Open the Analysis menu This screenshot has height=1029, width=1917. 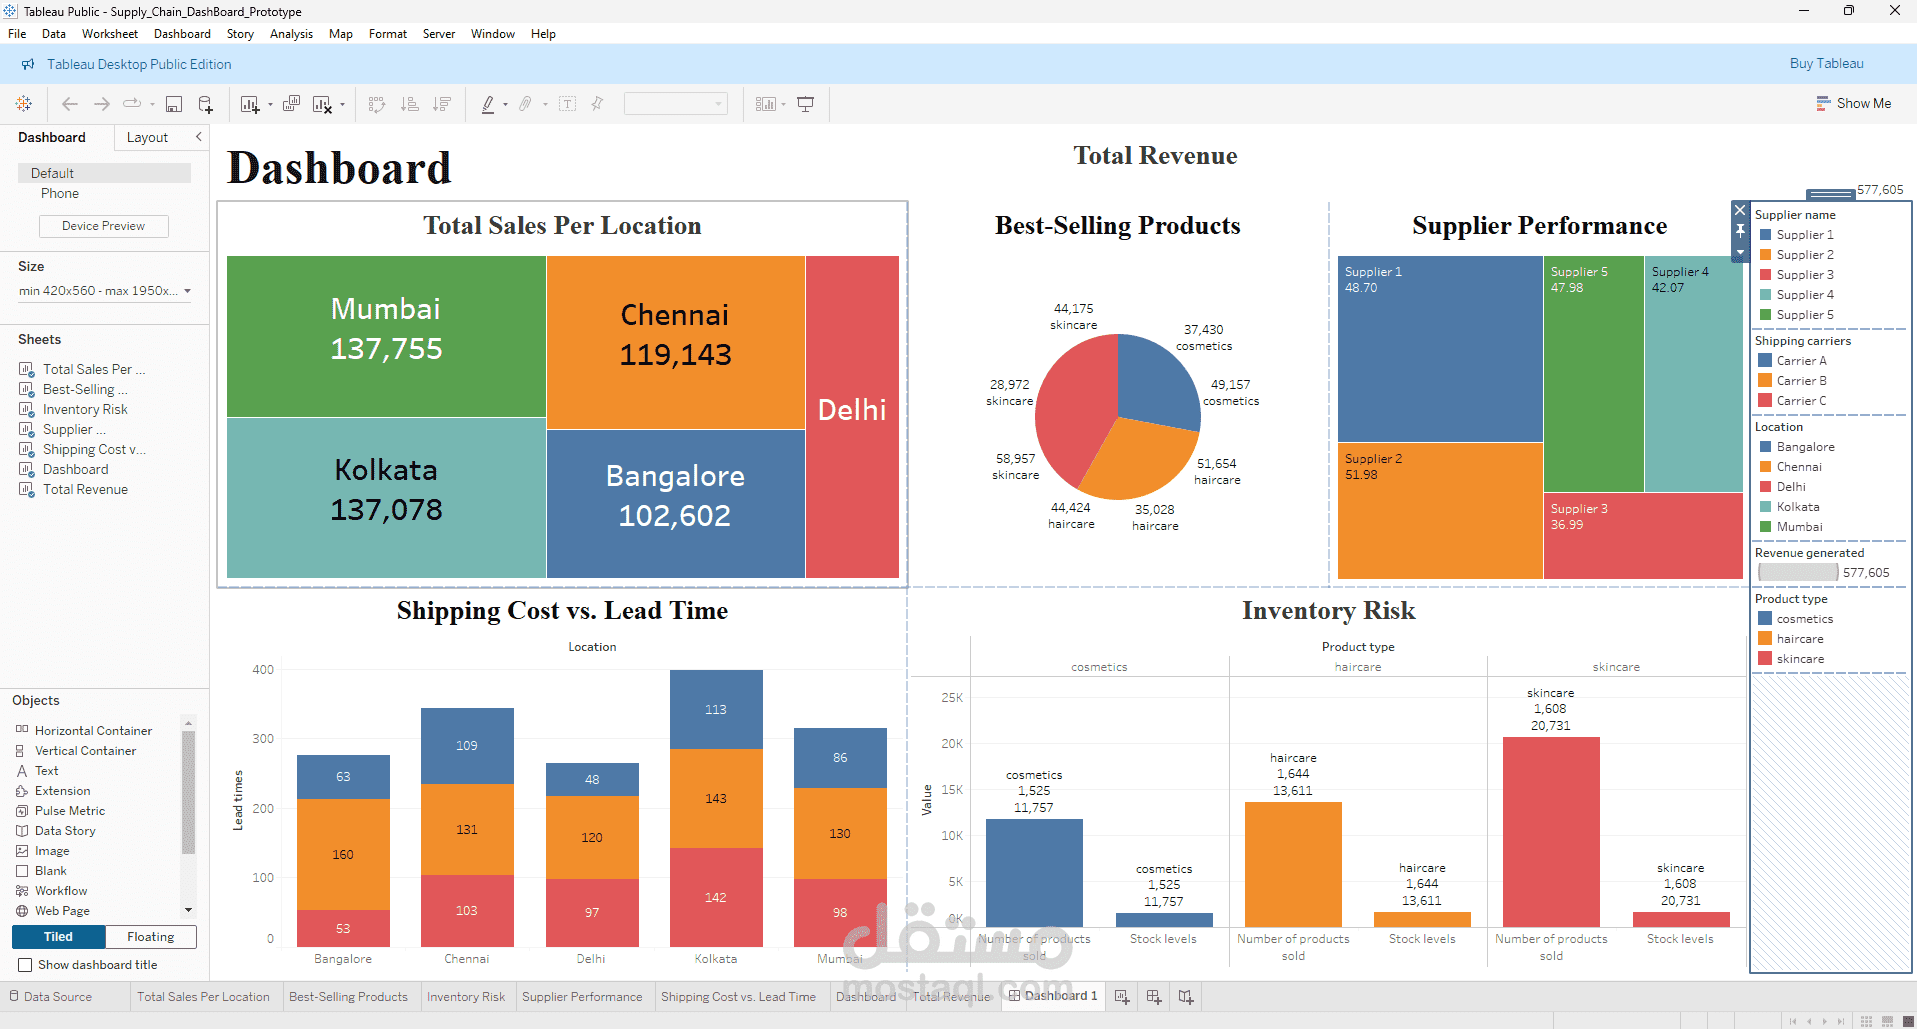[x=291, y=34]
